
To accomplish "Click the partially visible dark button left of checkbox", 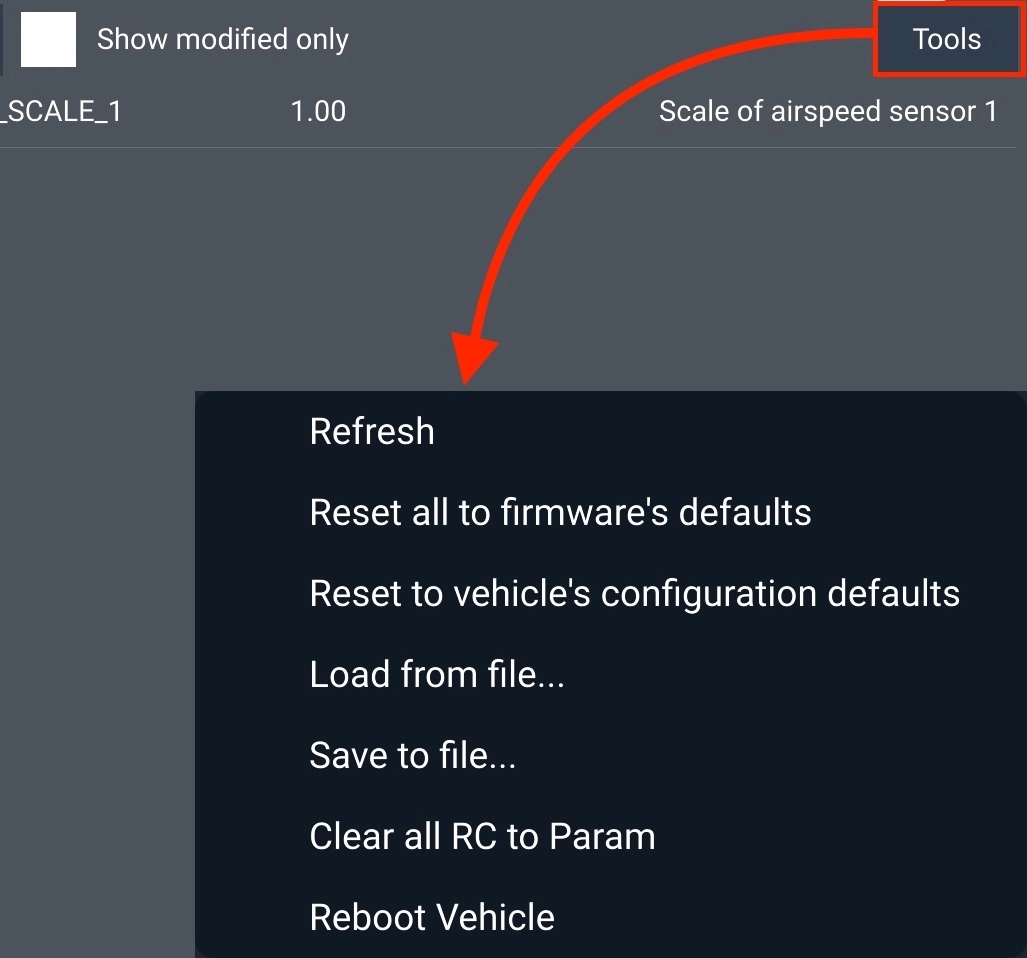I will pos(1,41).
